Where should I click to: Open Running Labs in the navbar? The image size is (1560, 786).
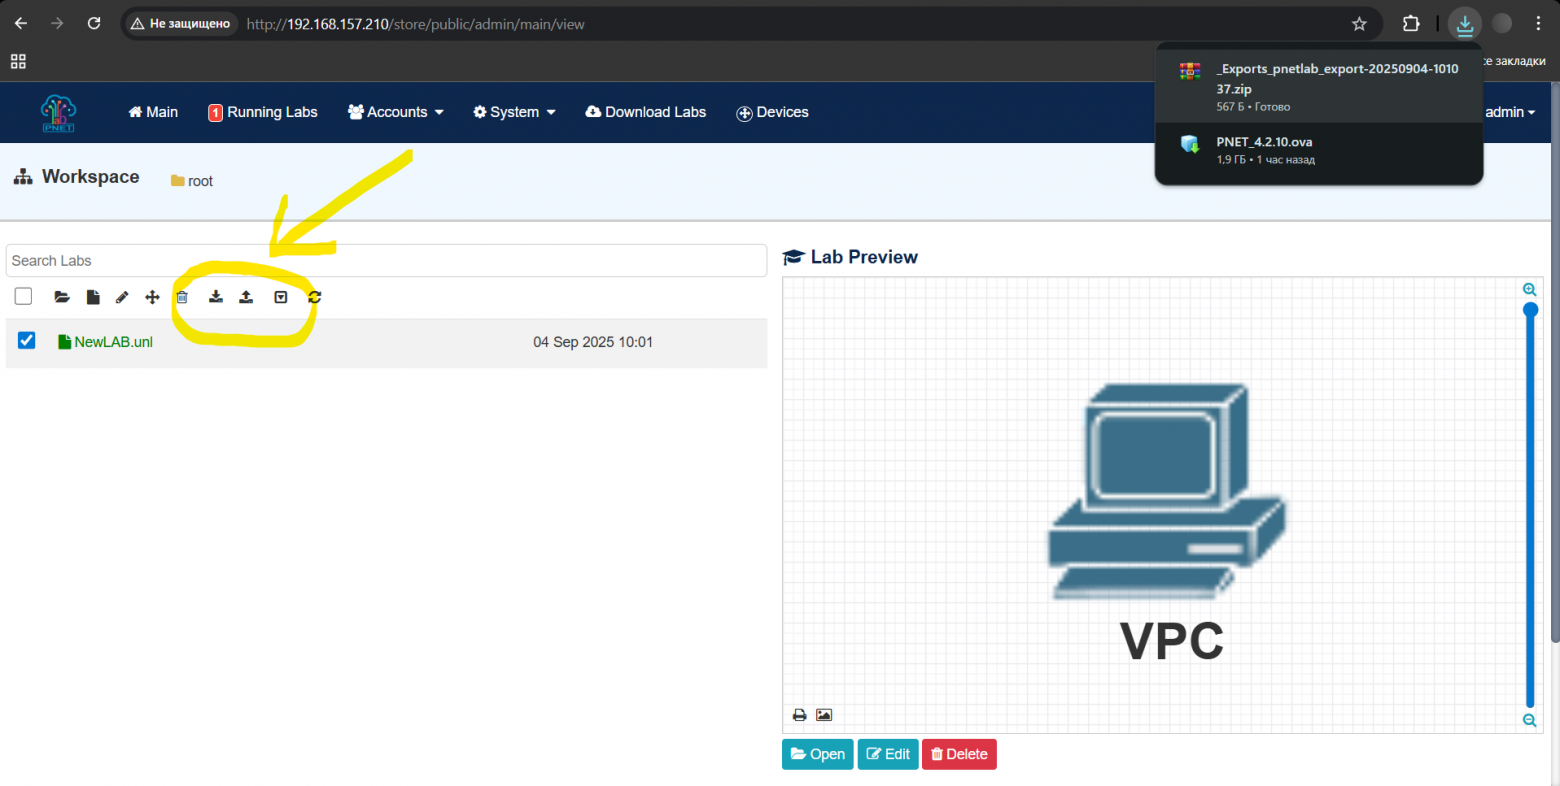coord(263,112)
